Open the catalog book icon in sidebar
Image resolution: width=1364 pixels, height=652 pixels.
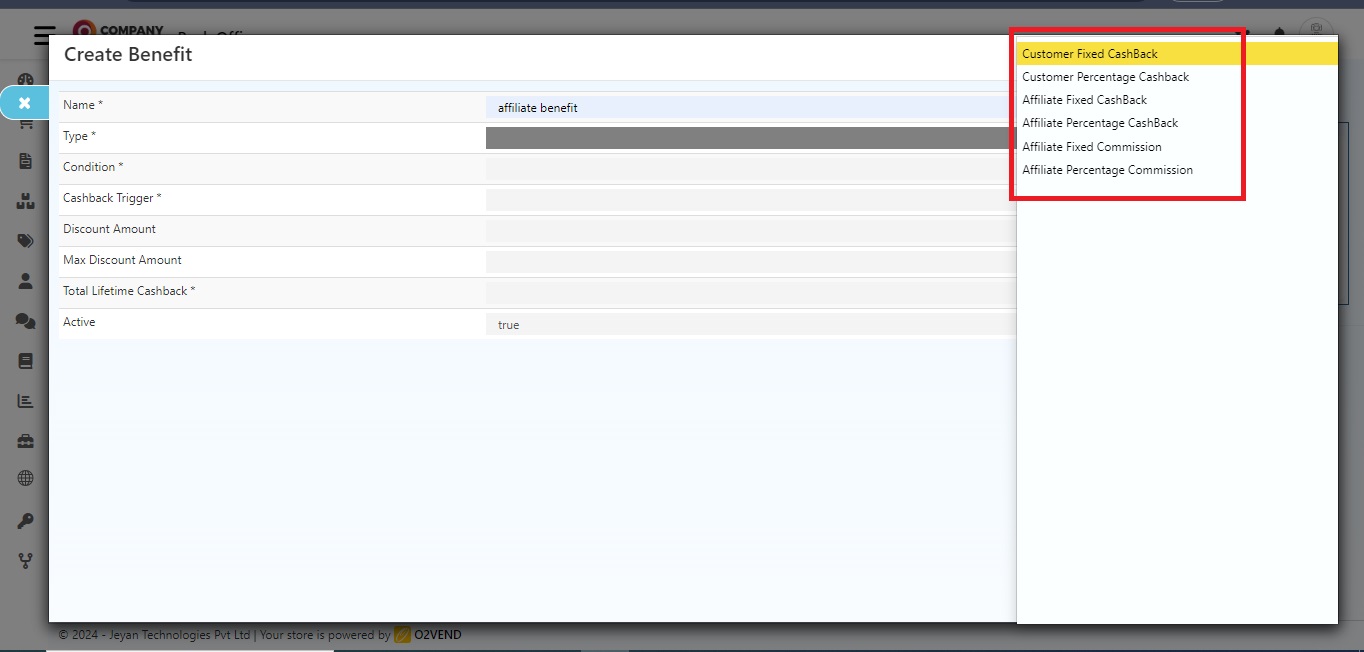(x=25, y=360)
